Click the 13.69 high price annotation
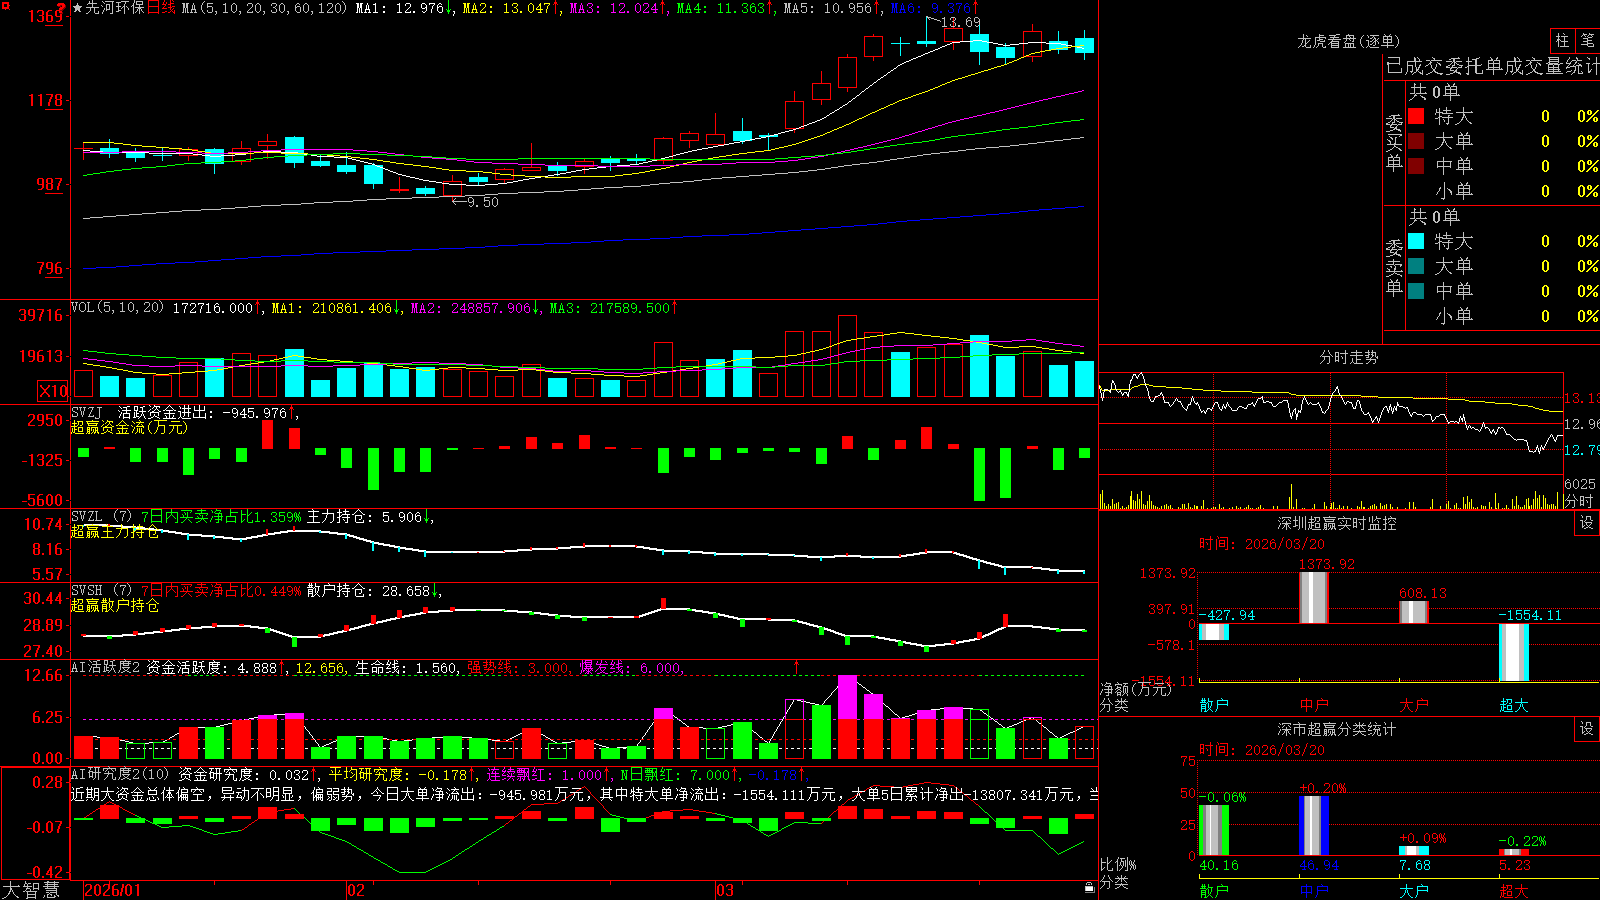Image resolution: width=1600 pixels, height=900 pixels. click(x=960, y=22)
